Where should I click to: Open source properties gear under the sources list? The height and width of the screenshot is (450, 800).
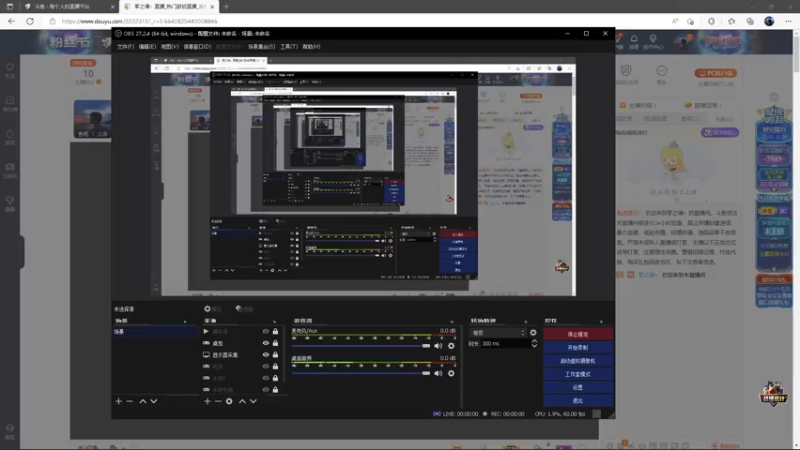click(229, 402)
